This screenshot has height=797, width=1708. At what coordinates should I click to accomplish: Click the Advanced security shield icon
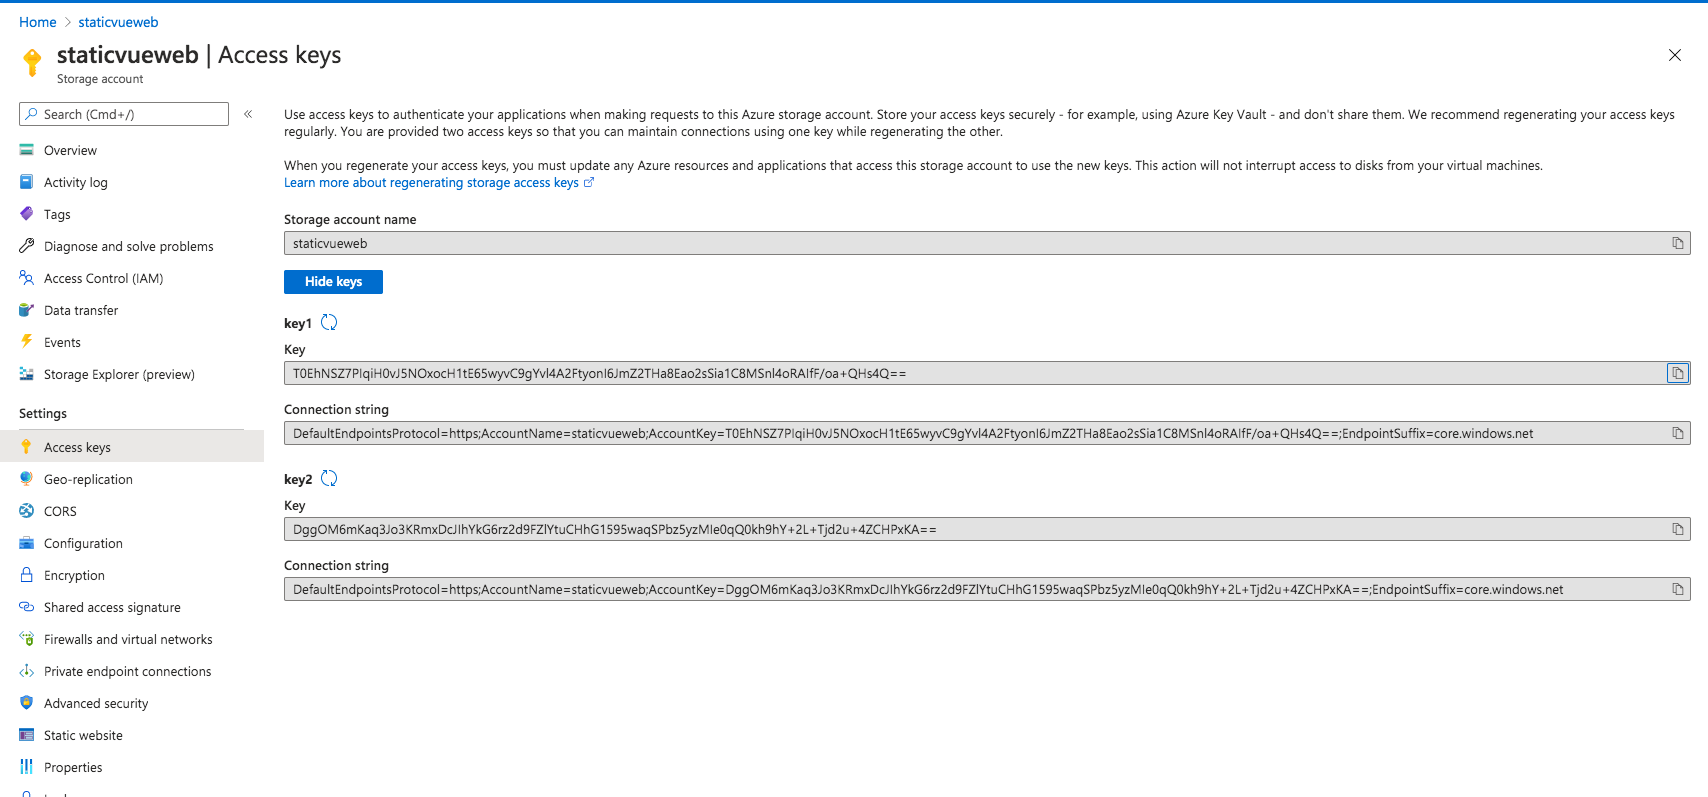click(27, 703)
